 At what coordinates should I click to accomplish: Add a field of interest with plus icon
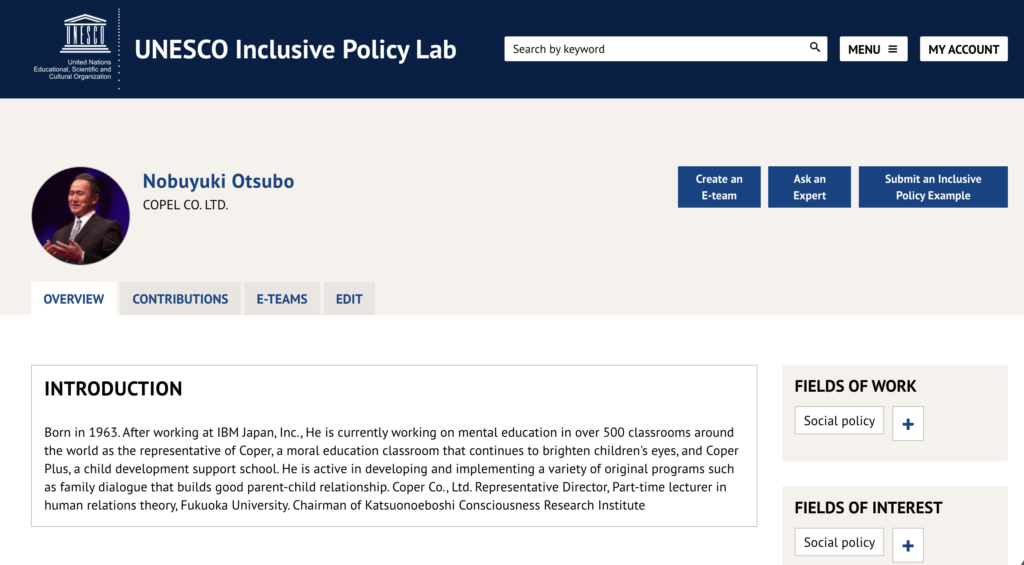point(907,545)
